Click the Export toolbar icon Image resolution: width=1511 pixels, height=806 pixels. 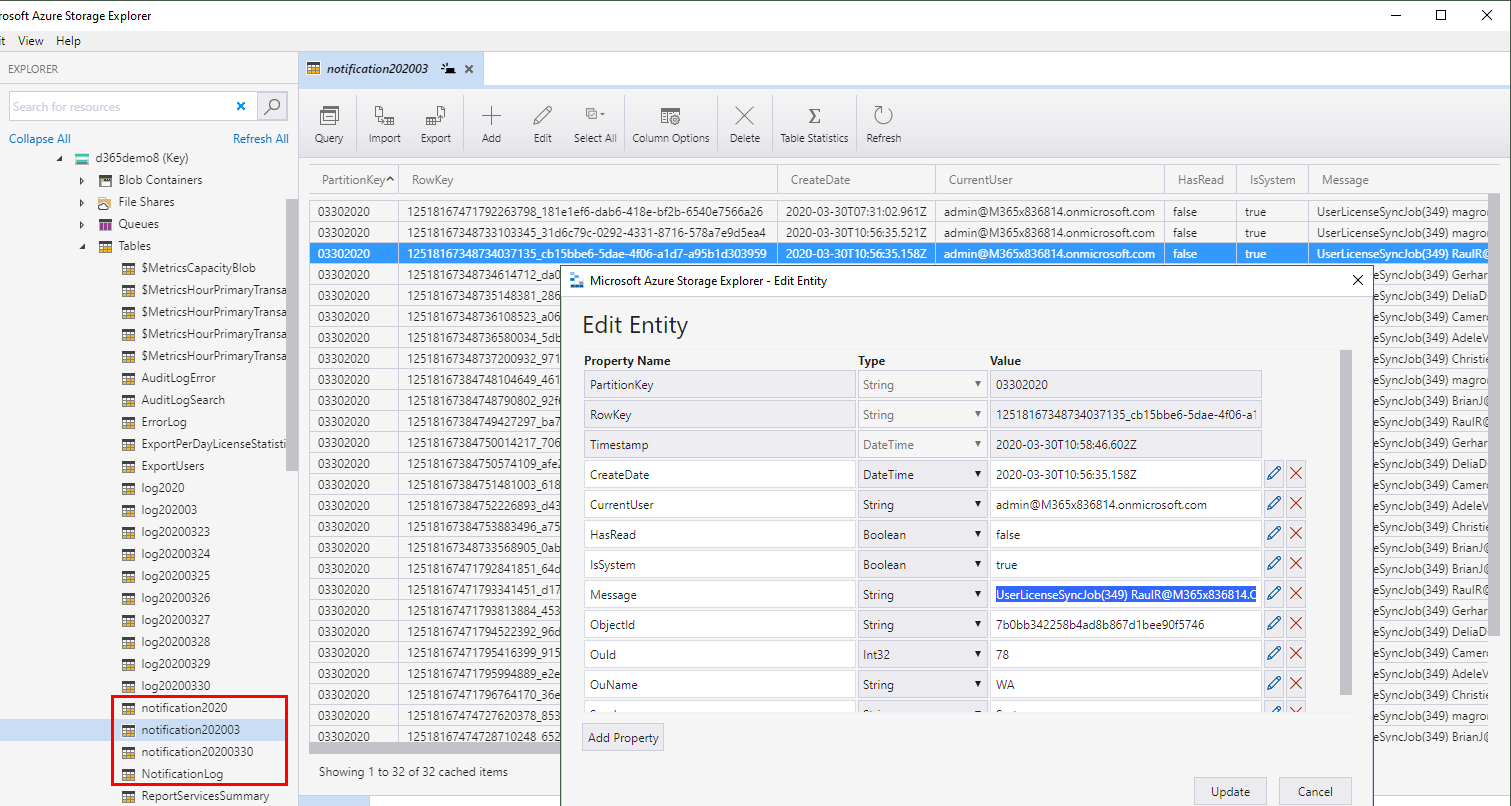click(x=435, y=124)
